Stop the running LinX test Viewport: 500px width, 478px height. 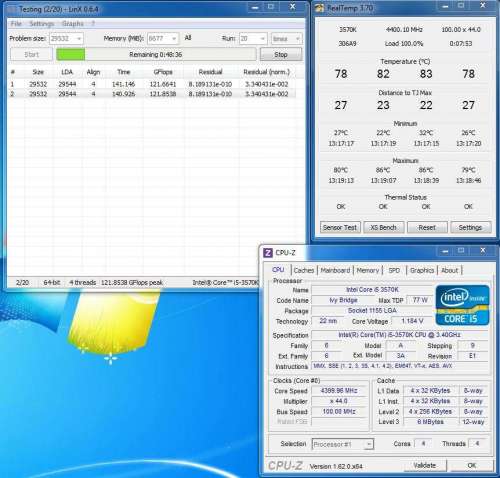[281, 55]
